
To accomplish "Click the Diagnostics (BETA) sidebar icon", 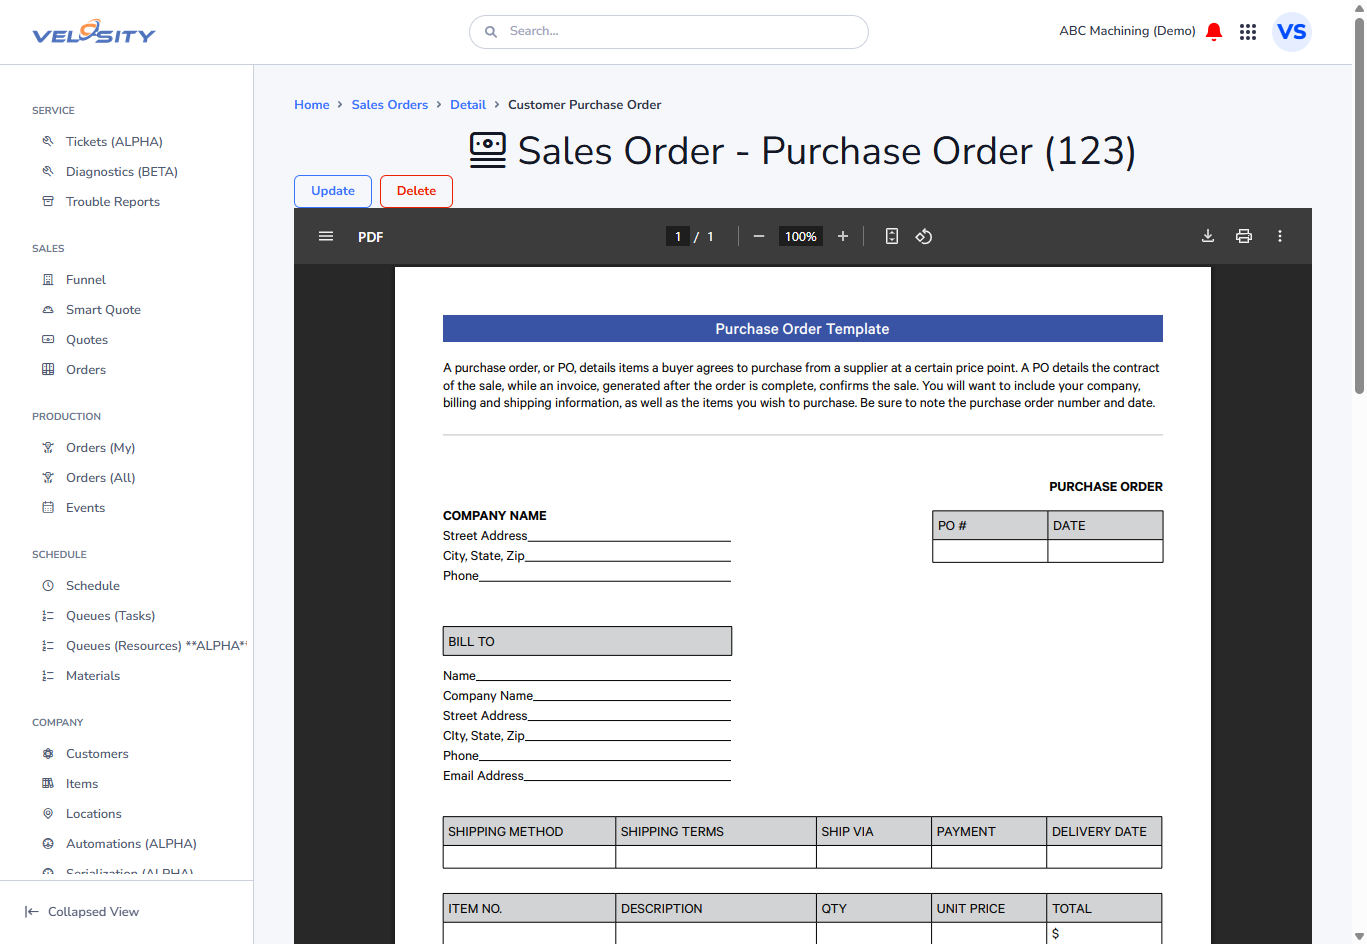I will tap(48, 172).
